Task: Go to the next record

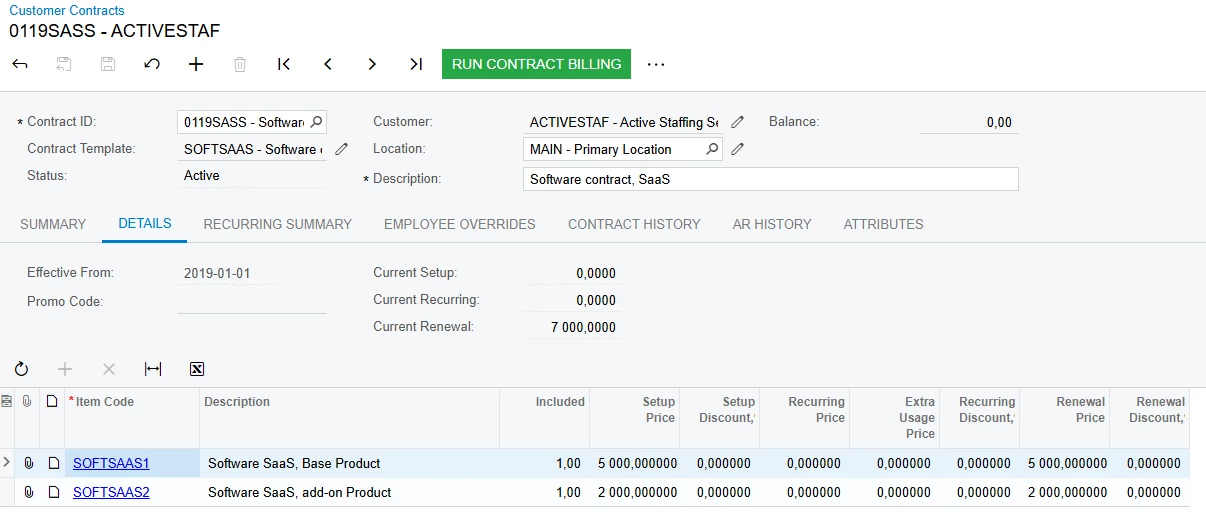Action: pyautogui.click(x=372, y=64)
